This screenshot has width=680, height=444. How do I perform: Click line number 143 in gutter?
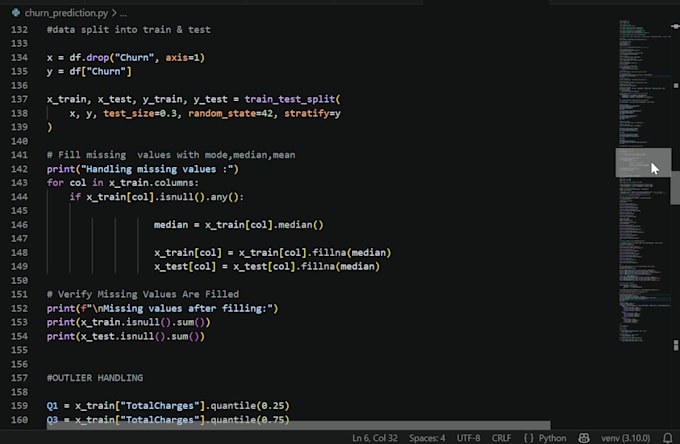20,183
